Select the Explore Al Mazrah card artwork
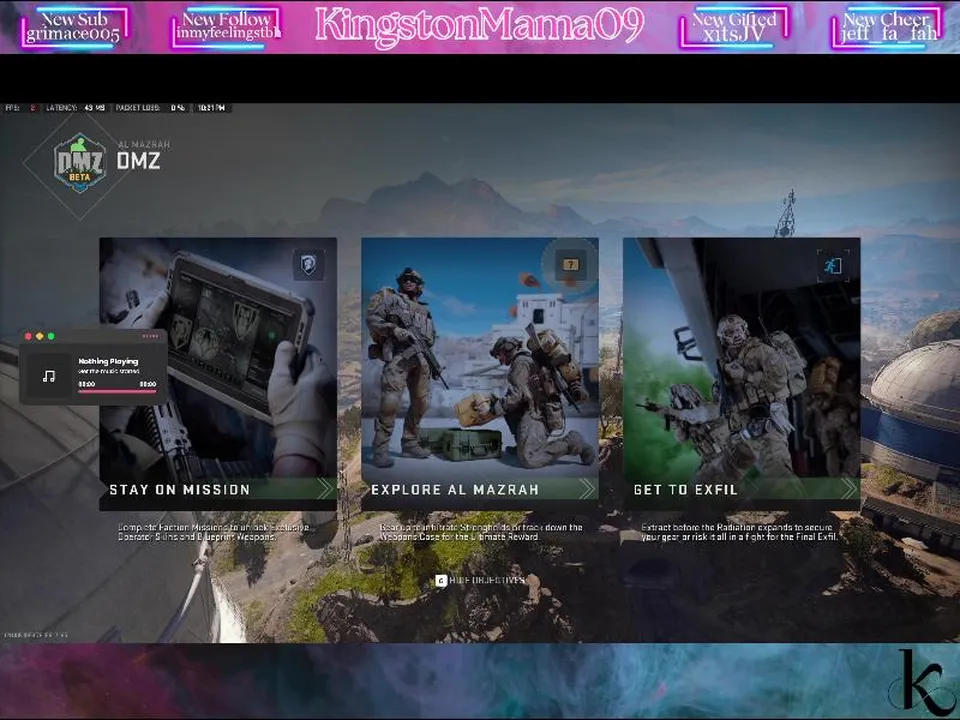Image resolution: width=960 pixels, height=720 pixels. (480, 358)
